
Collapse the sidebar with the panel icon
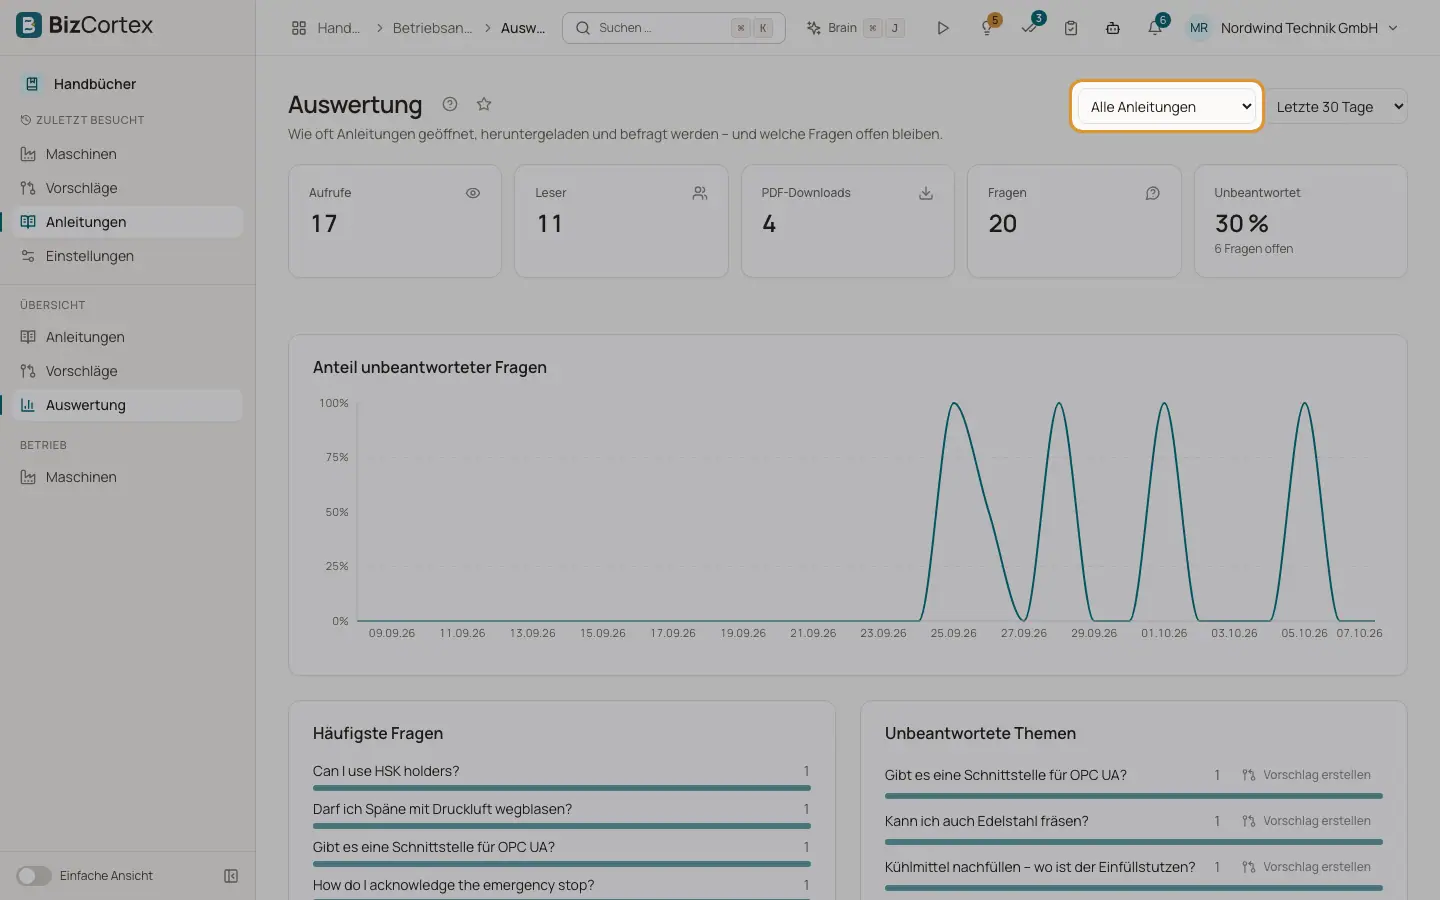coord(231,876)
